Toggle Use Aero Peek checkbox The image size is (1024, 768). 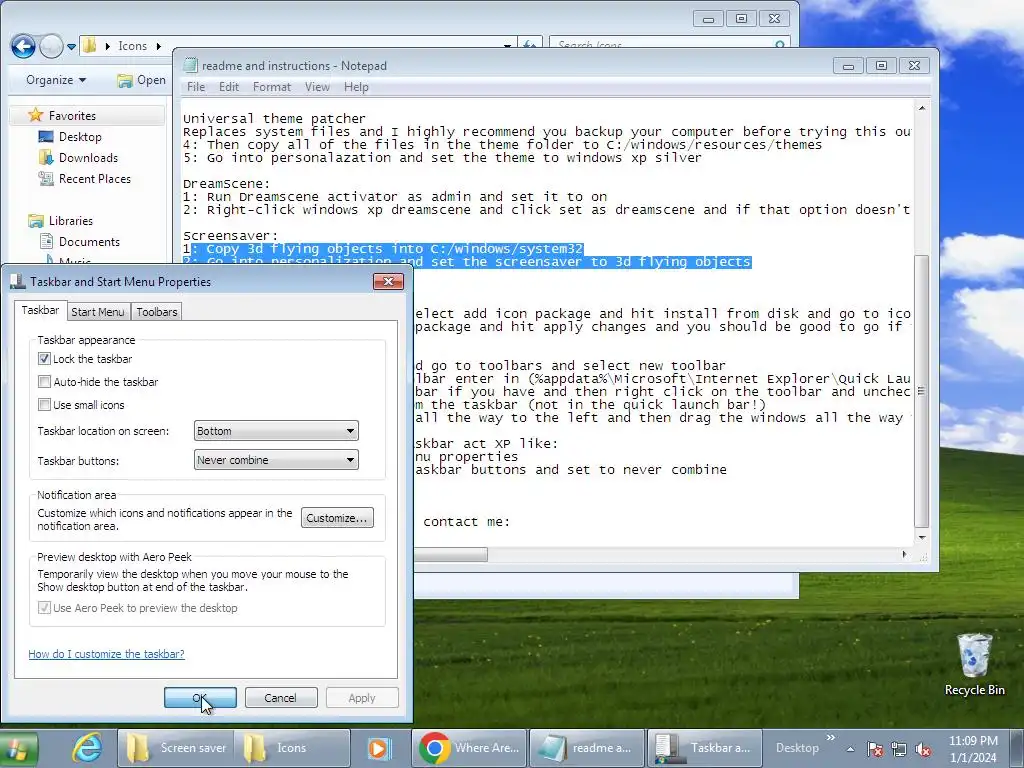coord(44,607)
